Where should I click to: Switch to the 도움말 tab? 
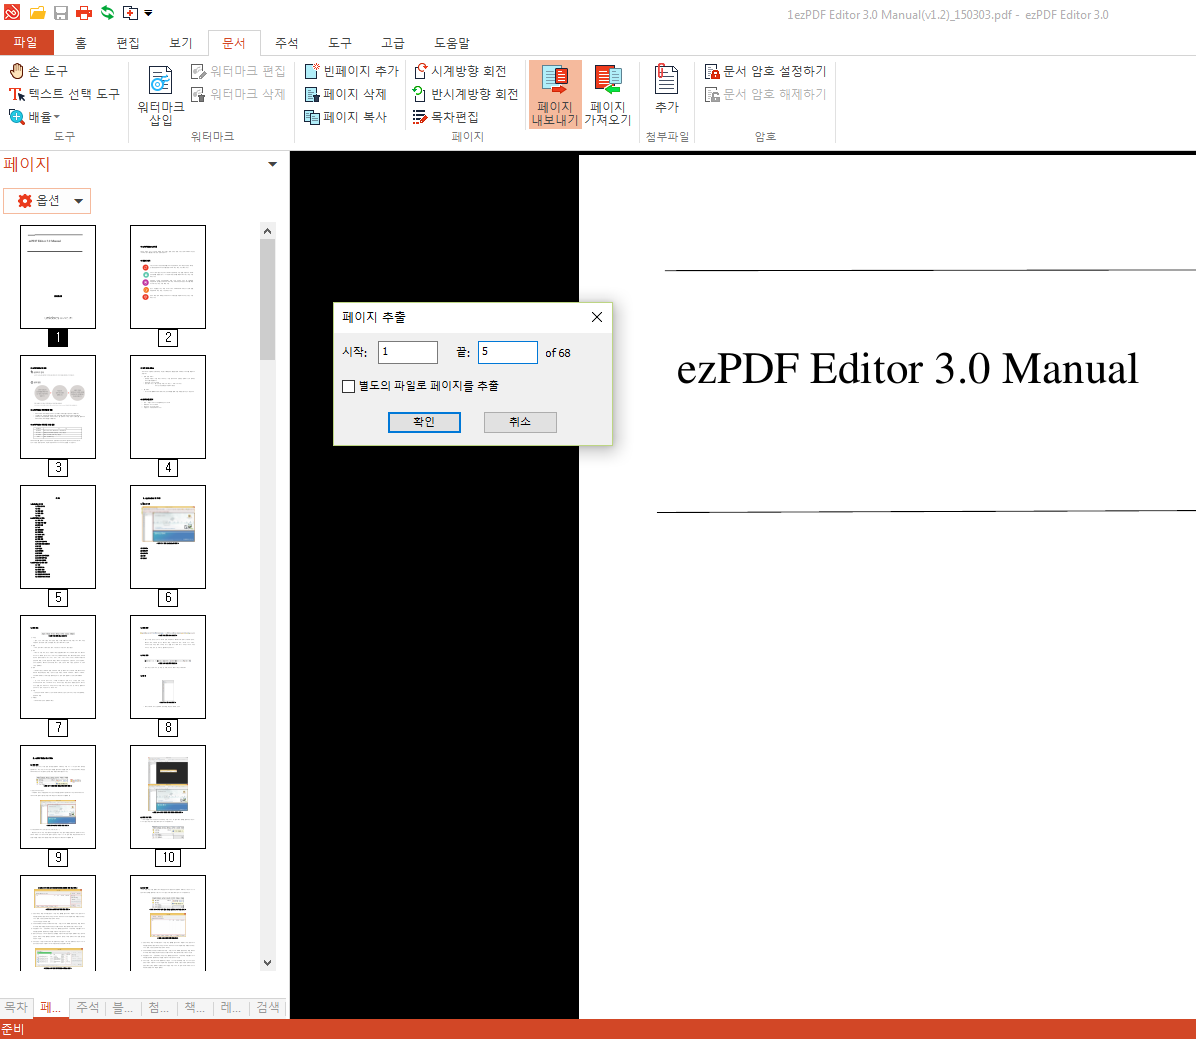(x=452, y=43)
